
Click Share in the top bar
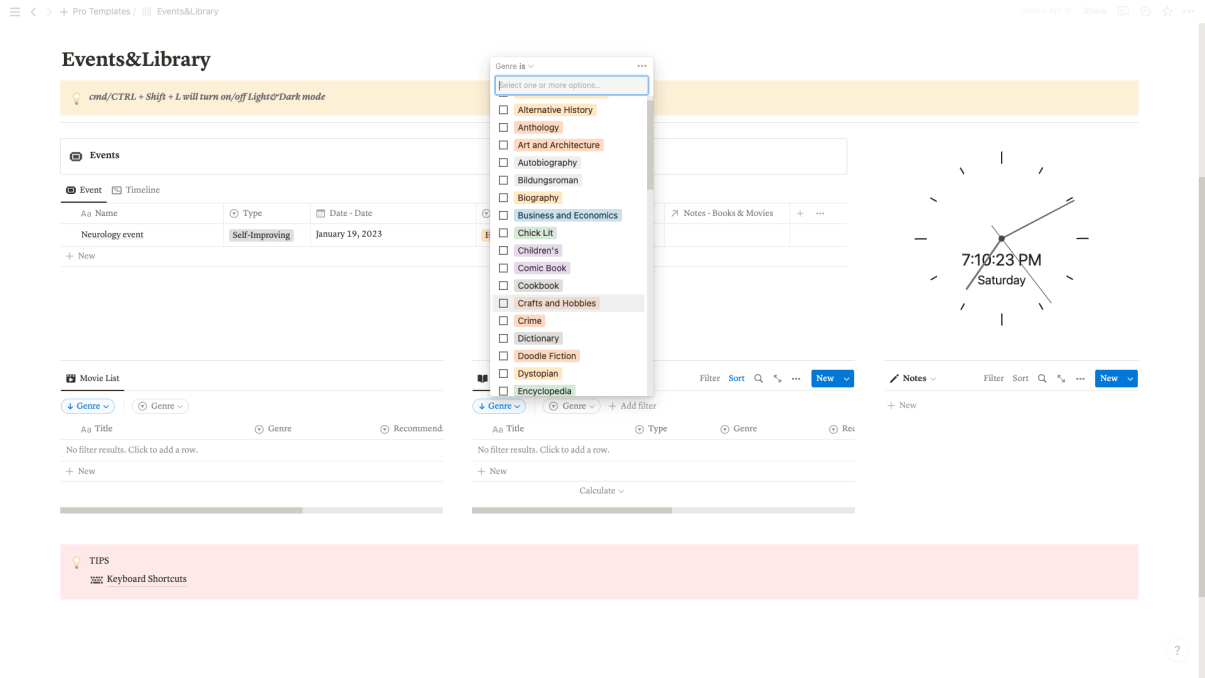point(1095,11)
